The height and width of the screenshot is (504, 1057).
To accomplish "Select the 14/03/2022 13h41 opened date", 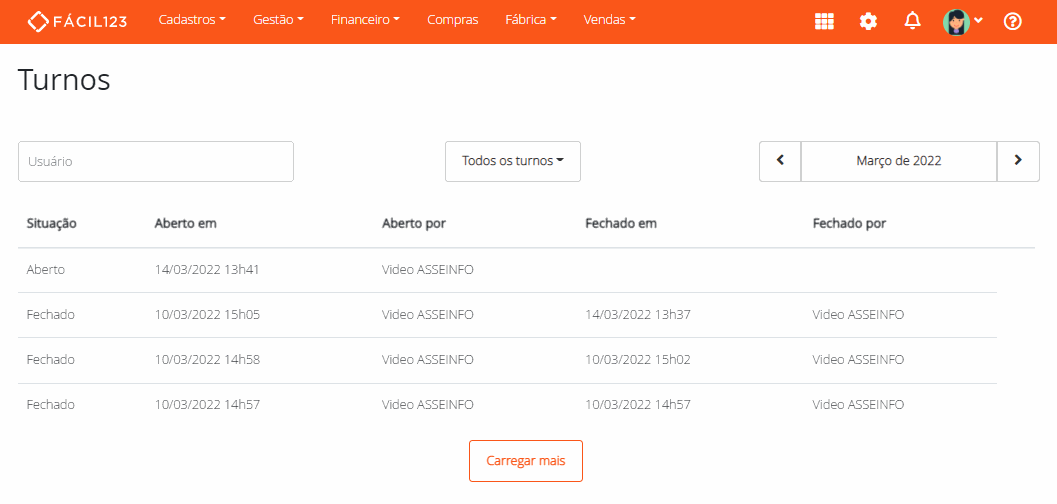I will coord(207,270).
